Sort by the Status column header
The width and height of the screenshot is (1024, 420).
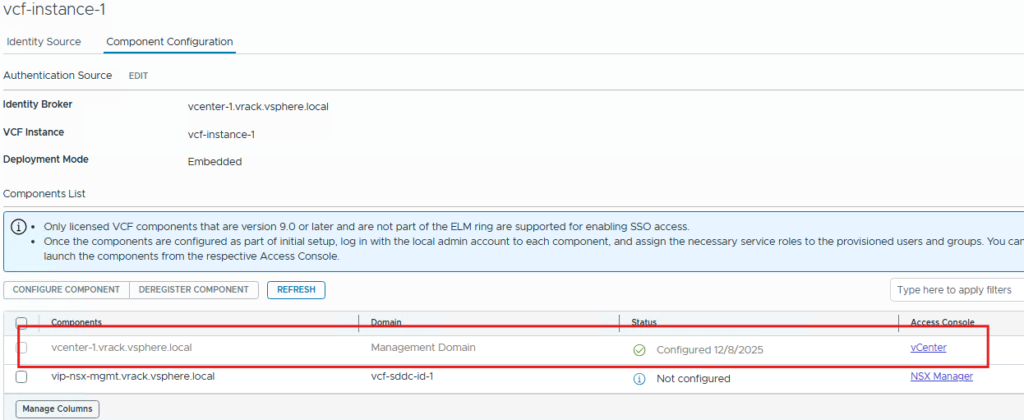[x=644, y=322]
